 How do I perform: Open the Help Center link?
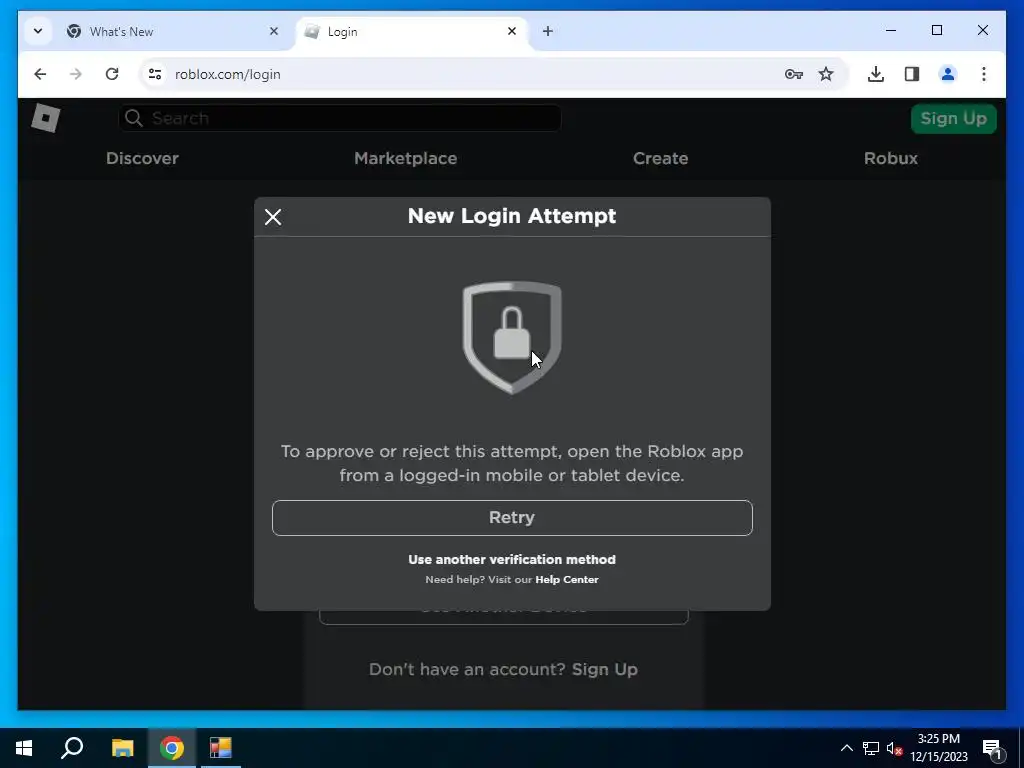point(567,579)
